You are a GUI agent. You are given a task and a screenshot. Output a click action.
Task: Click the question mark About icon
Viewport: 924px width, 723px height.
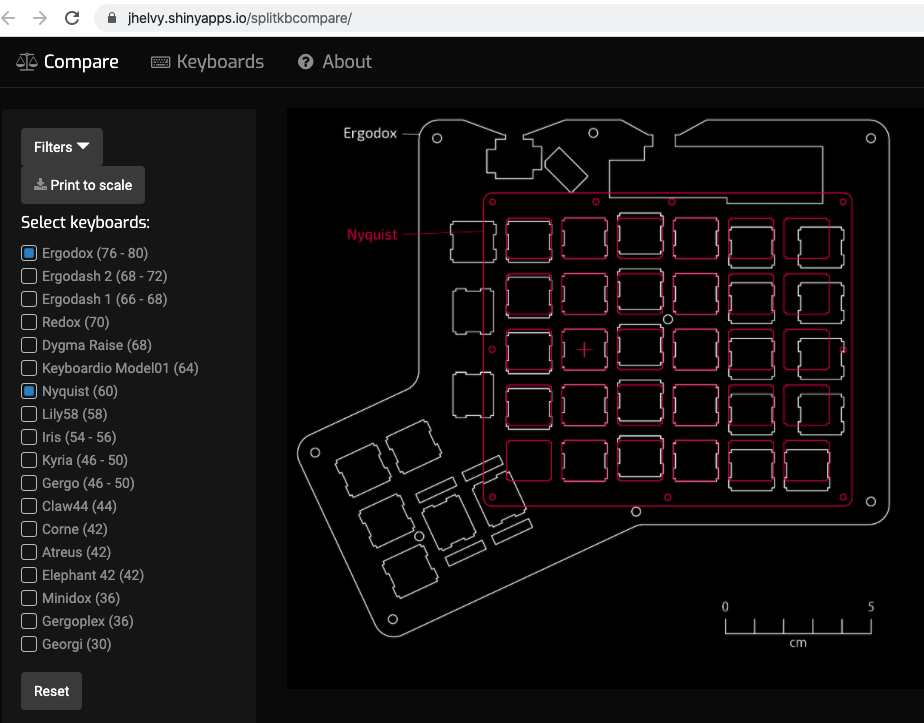point(305,62)
